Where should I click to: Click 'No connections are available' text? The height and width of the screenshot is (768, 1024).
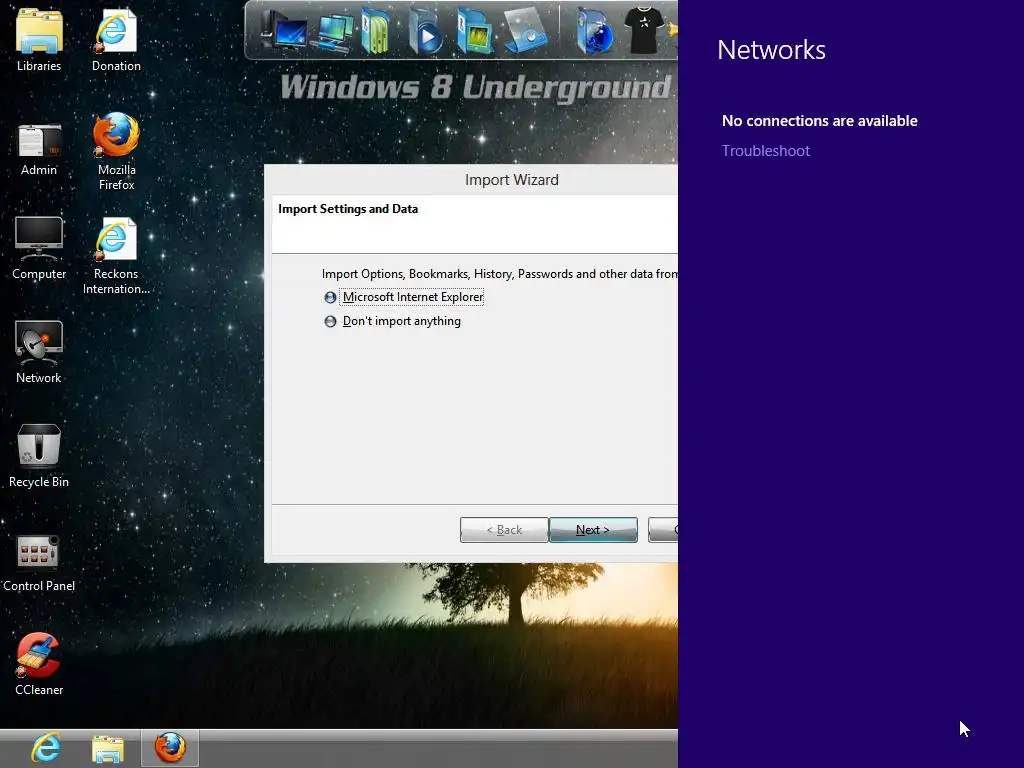pos(820,121)
